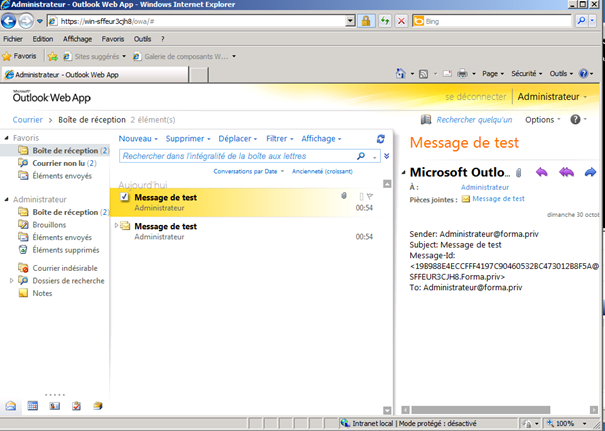605x431 pixels.
Task: Open Contacts view at bottom navigation
Action: point(55,406)
